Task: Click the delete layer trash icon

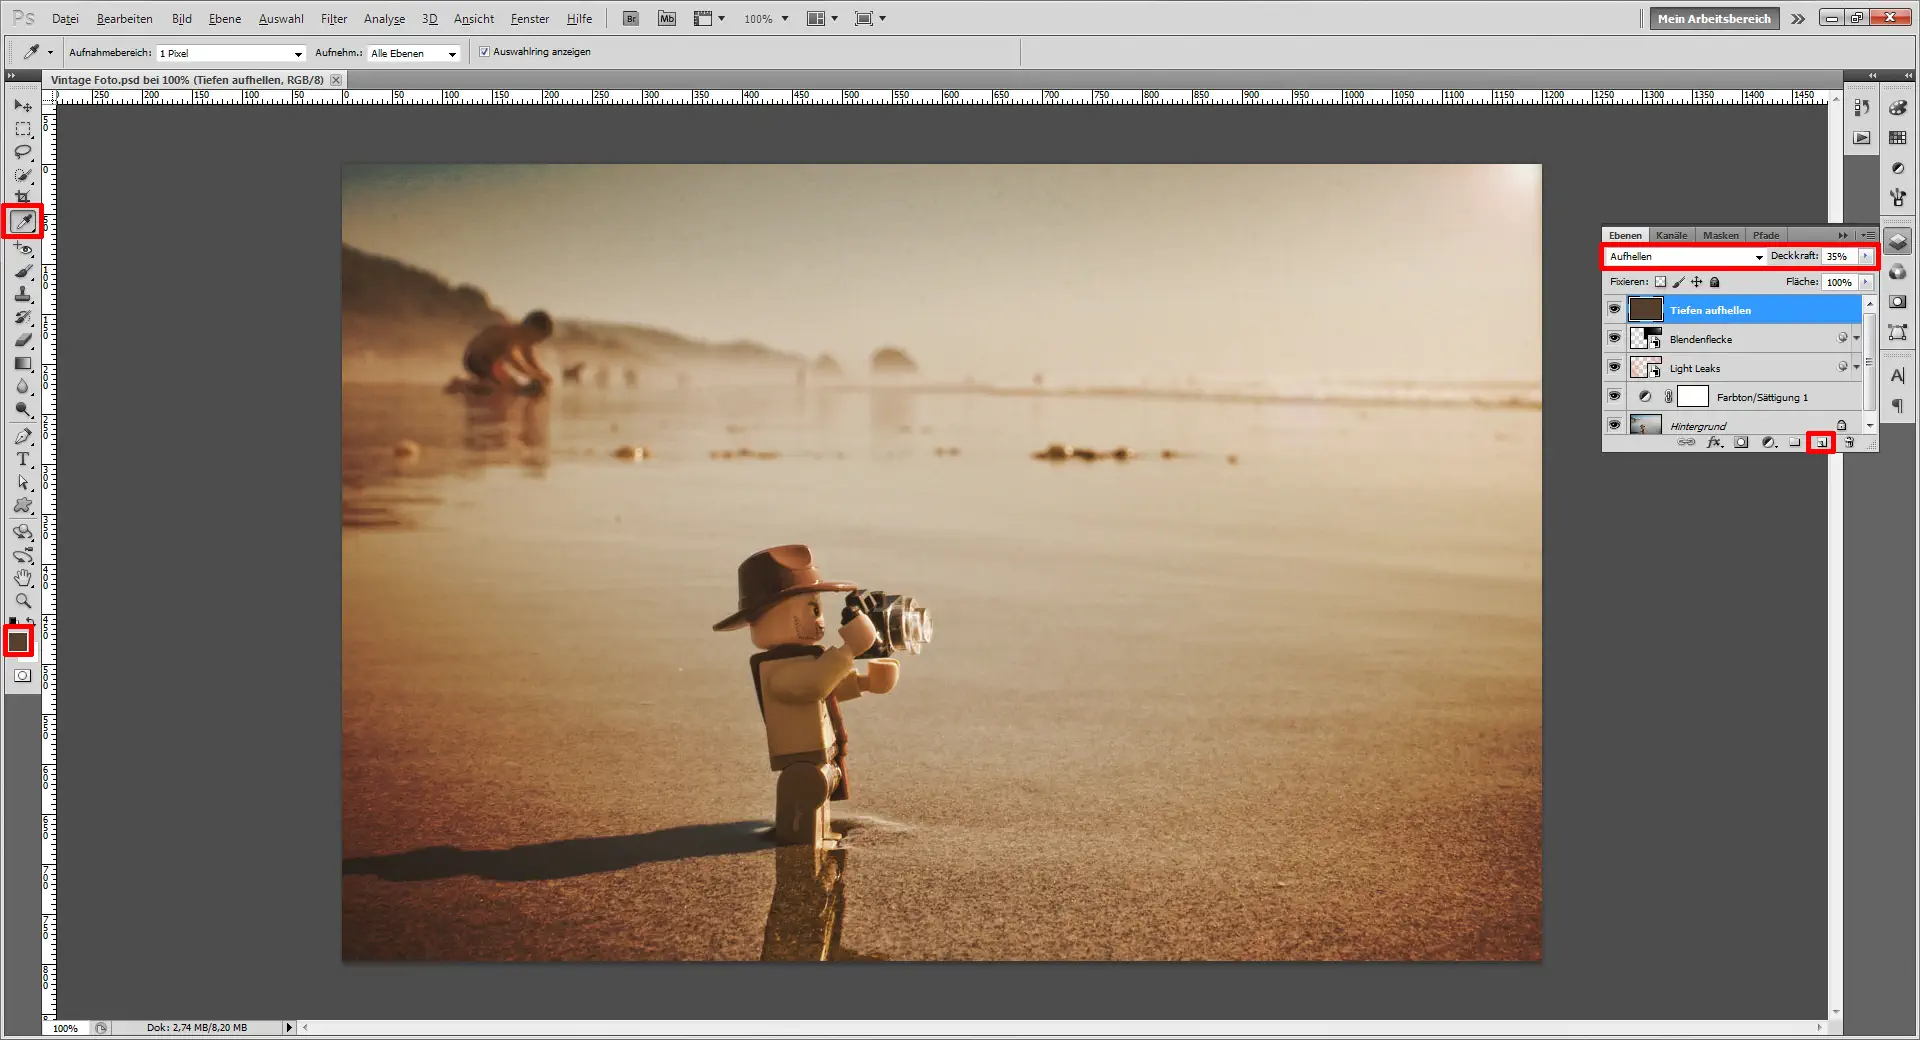Action: coord(1849,442)
